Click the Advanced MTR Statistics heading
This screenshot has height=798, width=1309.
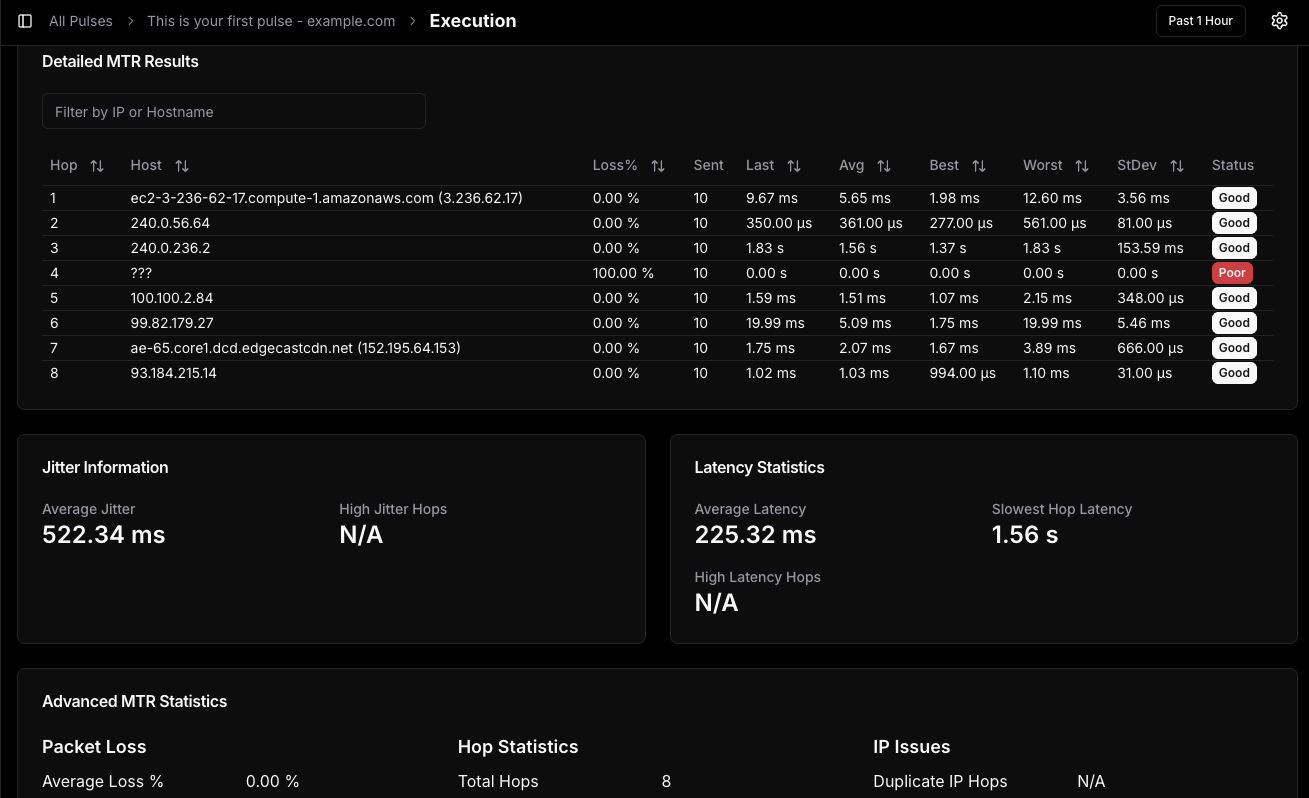pyautogui.click(x=135, y=701)
